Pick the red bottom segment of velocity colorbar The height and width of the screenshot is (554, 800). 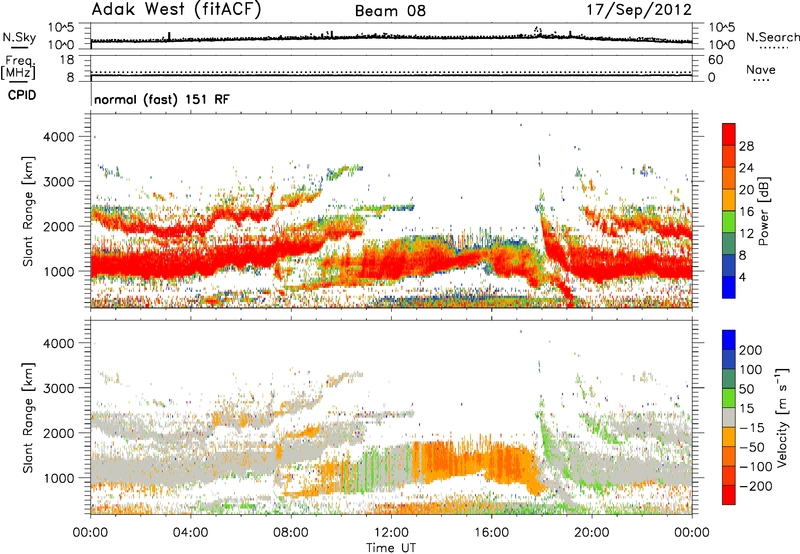[729, 495]
